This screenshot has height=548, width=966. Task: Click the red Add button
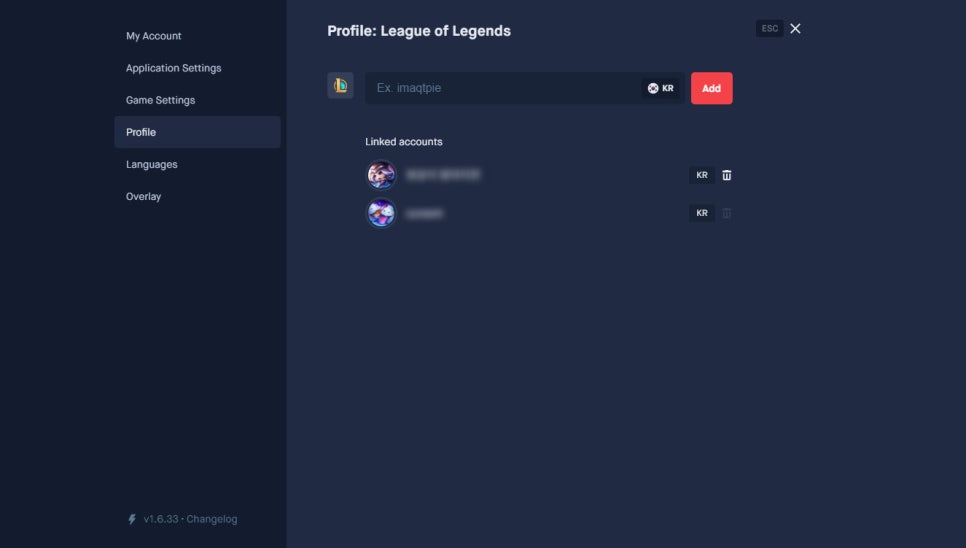712,88
